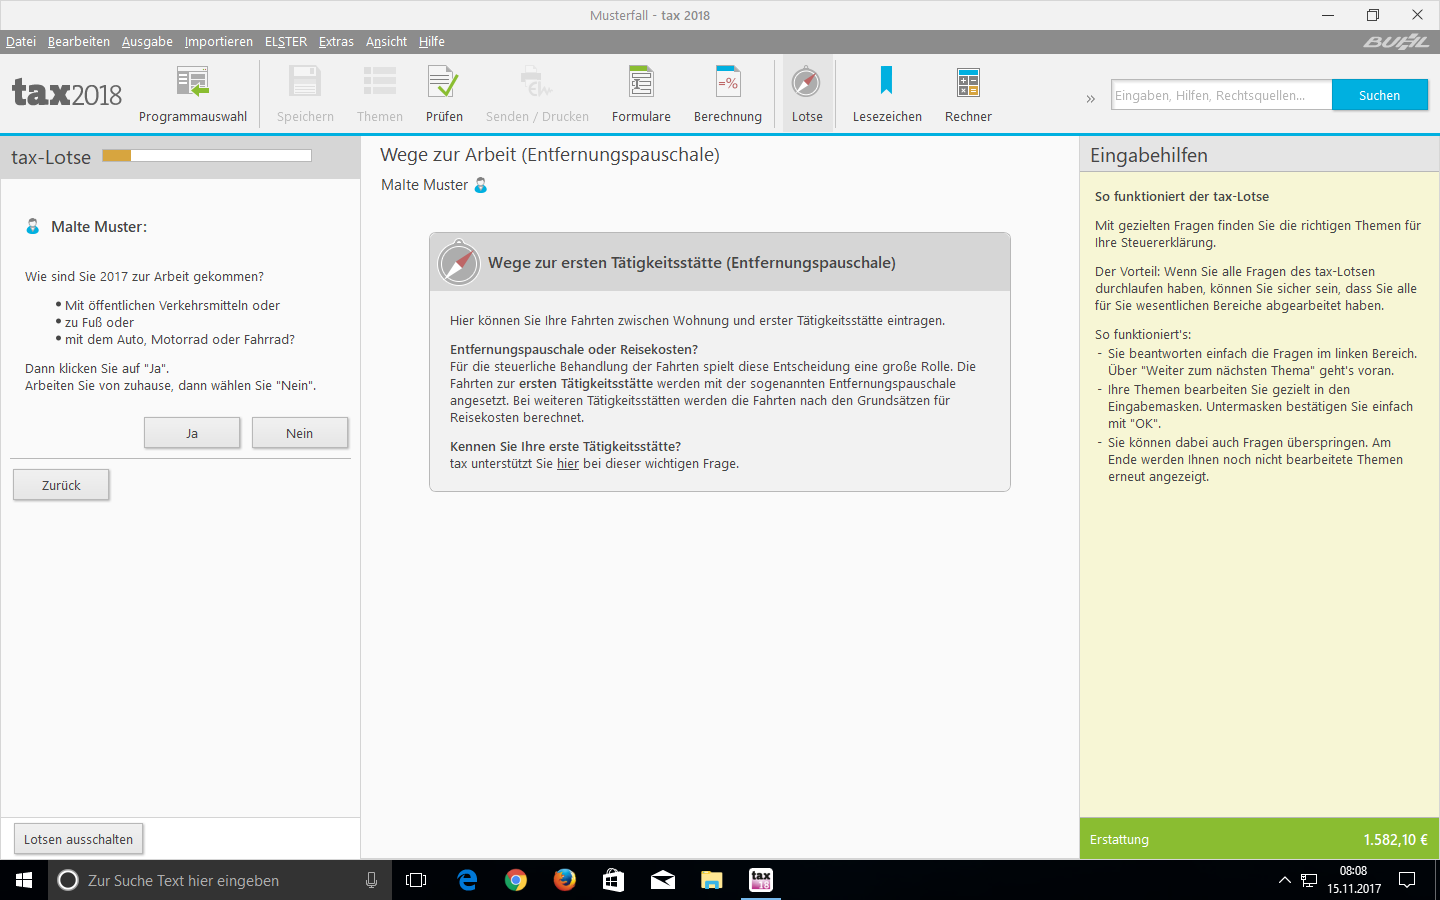This screenshot has width=1440, height=900.
Task: Expand toolbar overflow chevron
Action: (1090, 98)
